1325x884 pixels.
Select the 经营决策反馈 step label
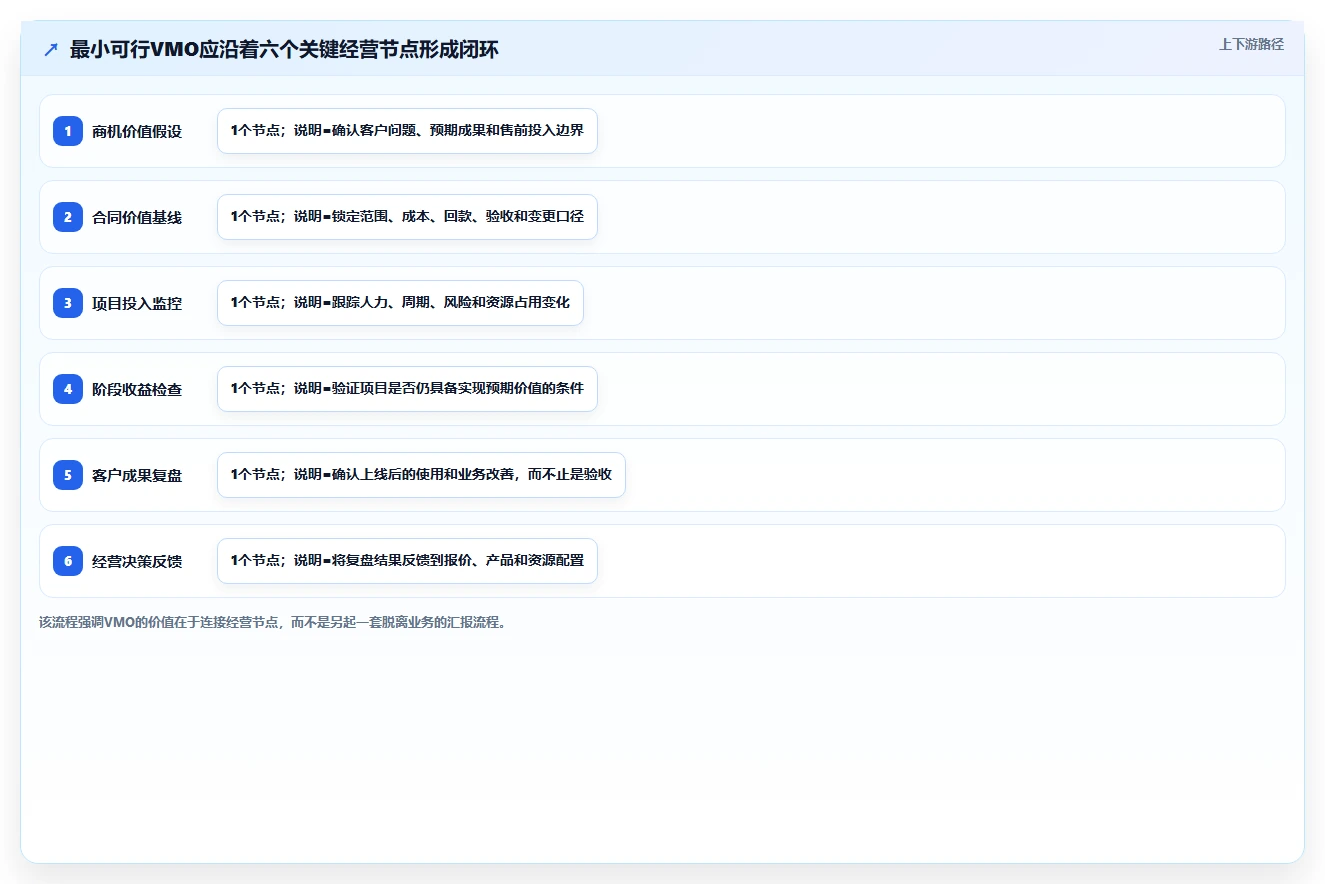[x=137, y=561]
